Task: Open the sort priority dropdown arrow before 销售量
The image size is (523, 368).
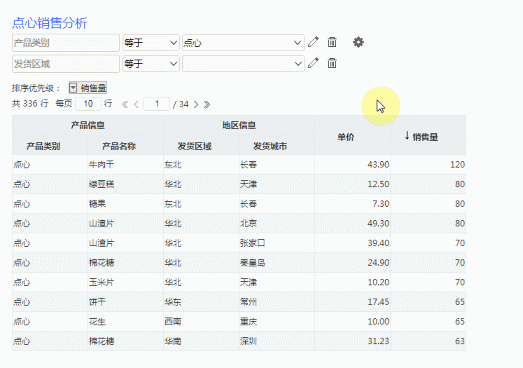Action: click(x=73, y=88)
